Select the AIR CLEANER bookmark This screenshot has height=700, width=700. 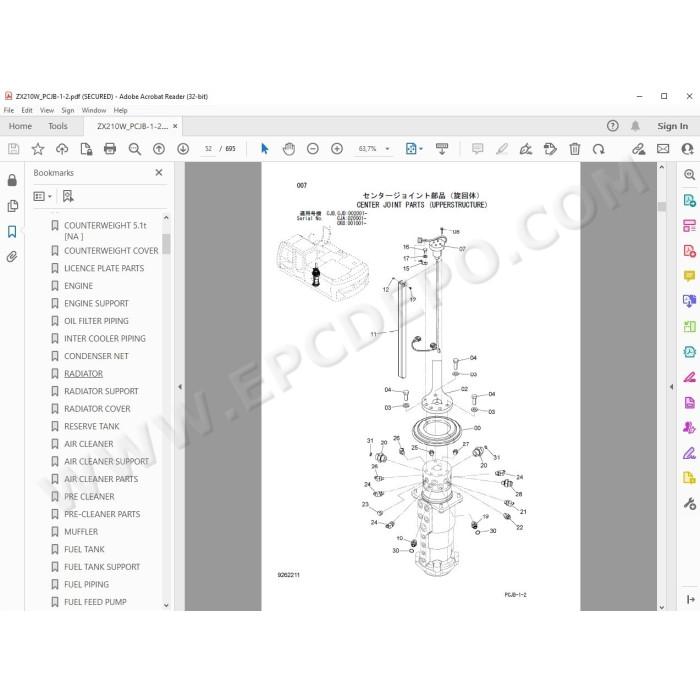tap(88, 444)
